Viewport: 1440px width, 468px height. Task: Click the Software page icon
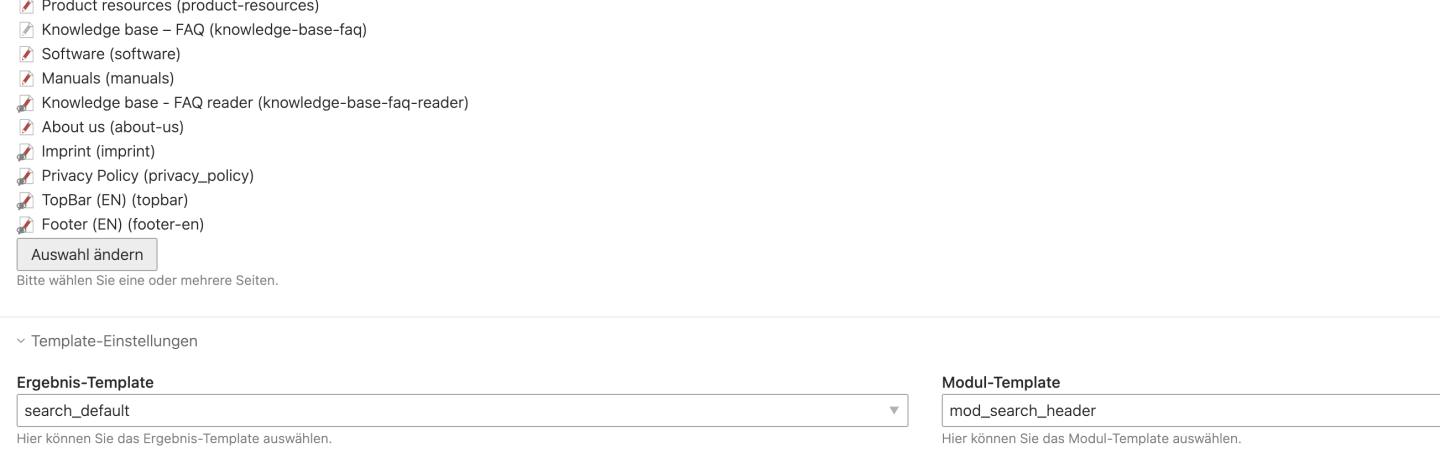tap(26, 54)
